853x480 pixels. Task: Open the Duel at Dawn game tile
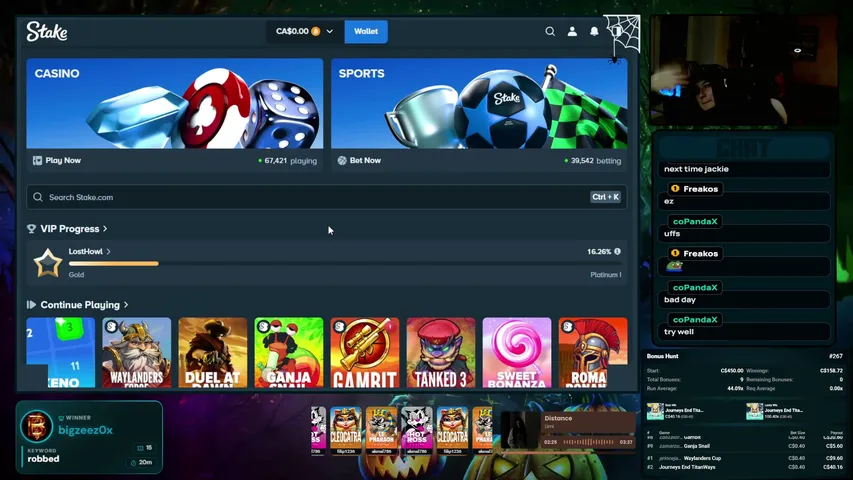pyautogui.click(x=213, y=353)
